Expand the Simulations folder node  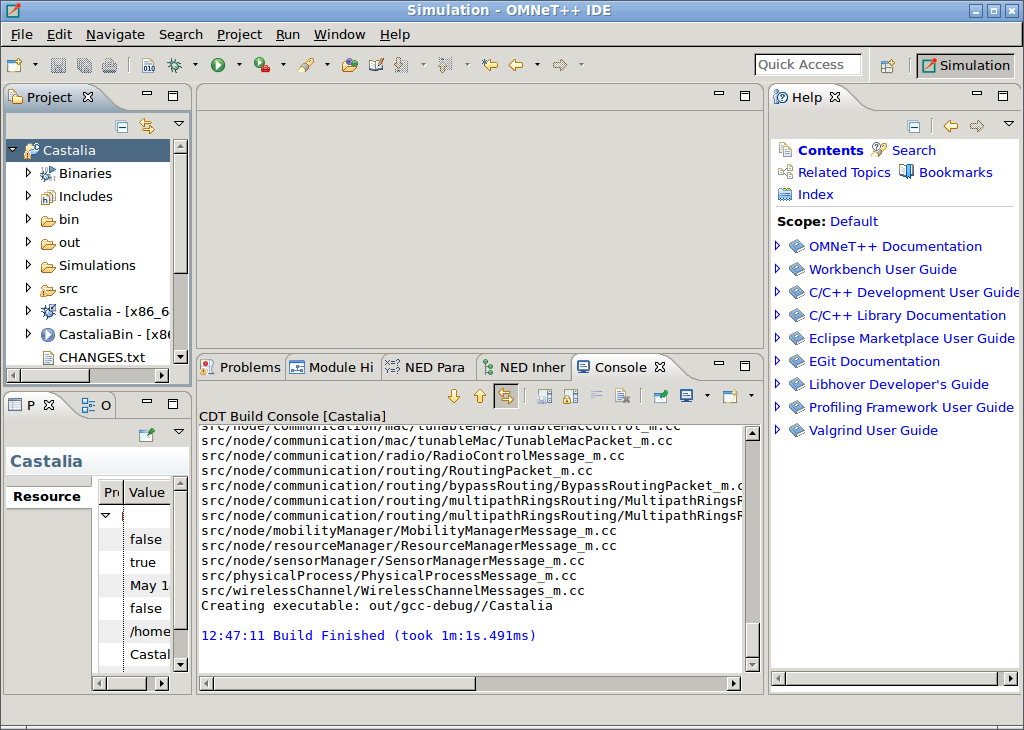[x=28, y=264]
